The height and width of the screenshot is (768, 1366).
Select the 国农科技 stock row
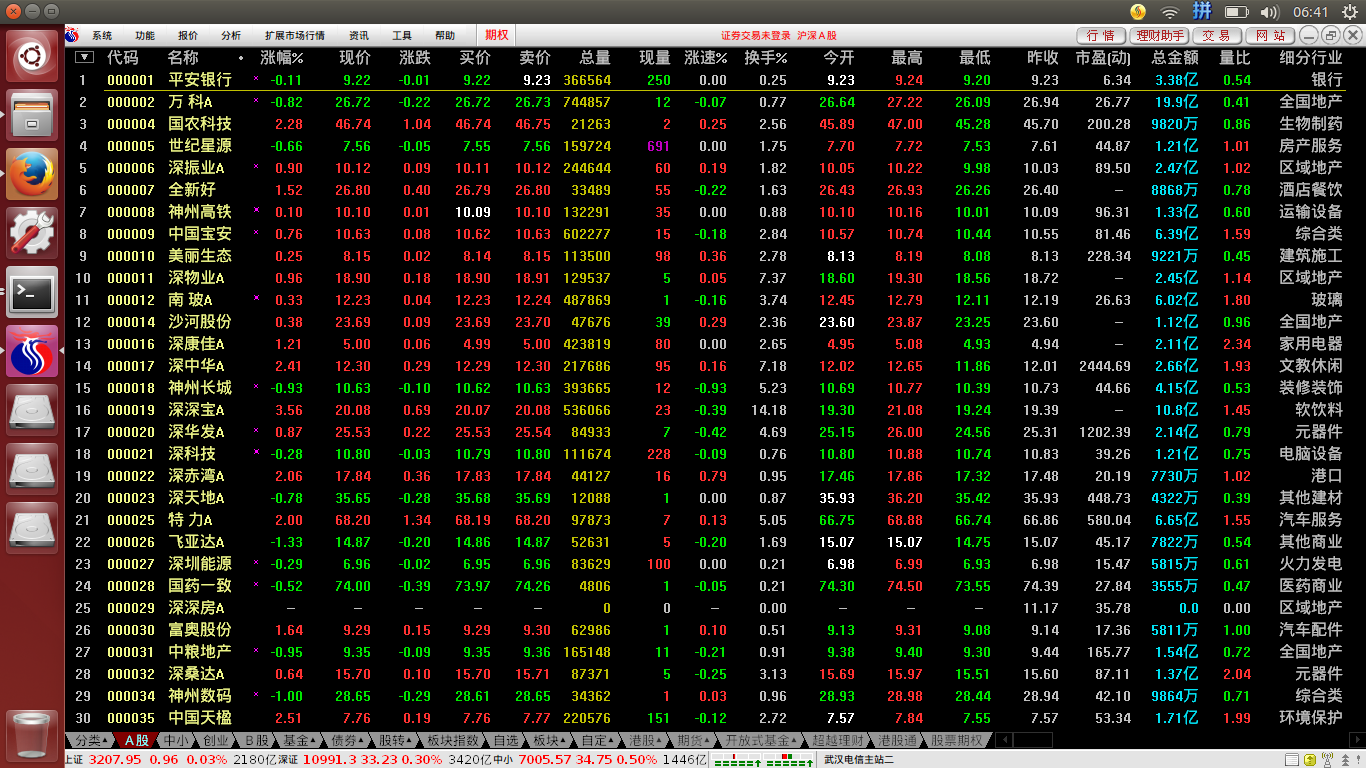(705, 124)
